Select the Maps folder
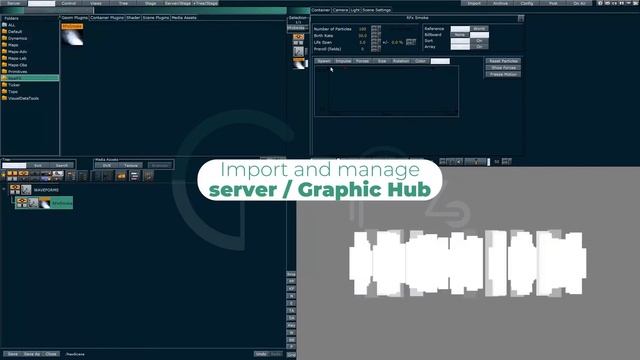Screen dimensions: 640x360 [13, 45]
